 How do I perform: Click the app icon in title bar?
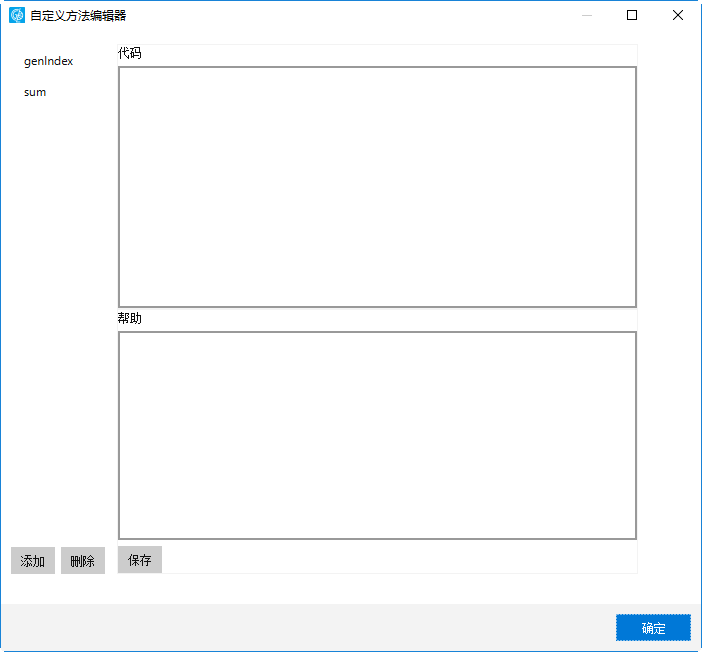click(x=17, y=15)
